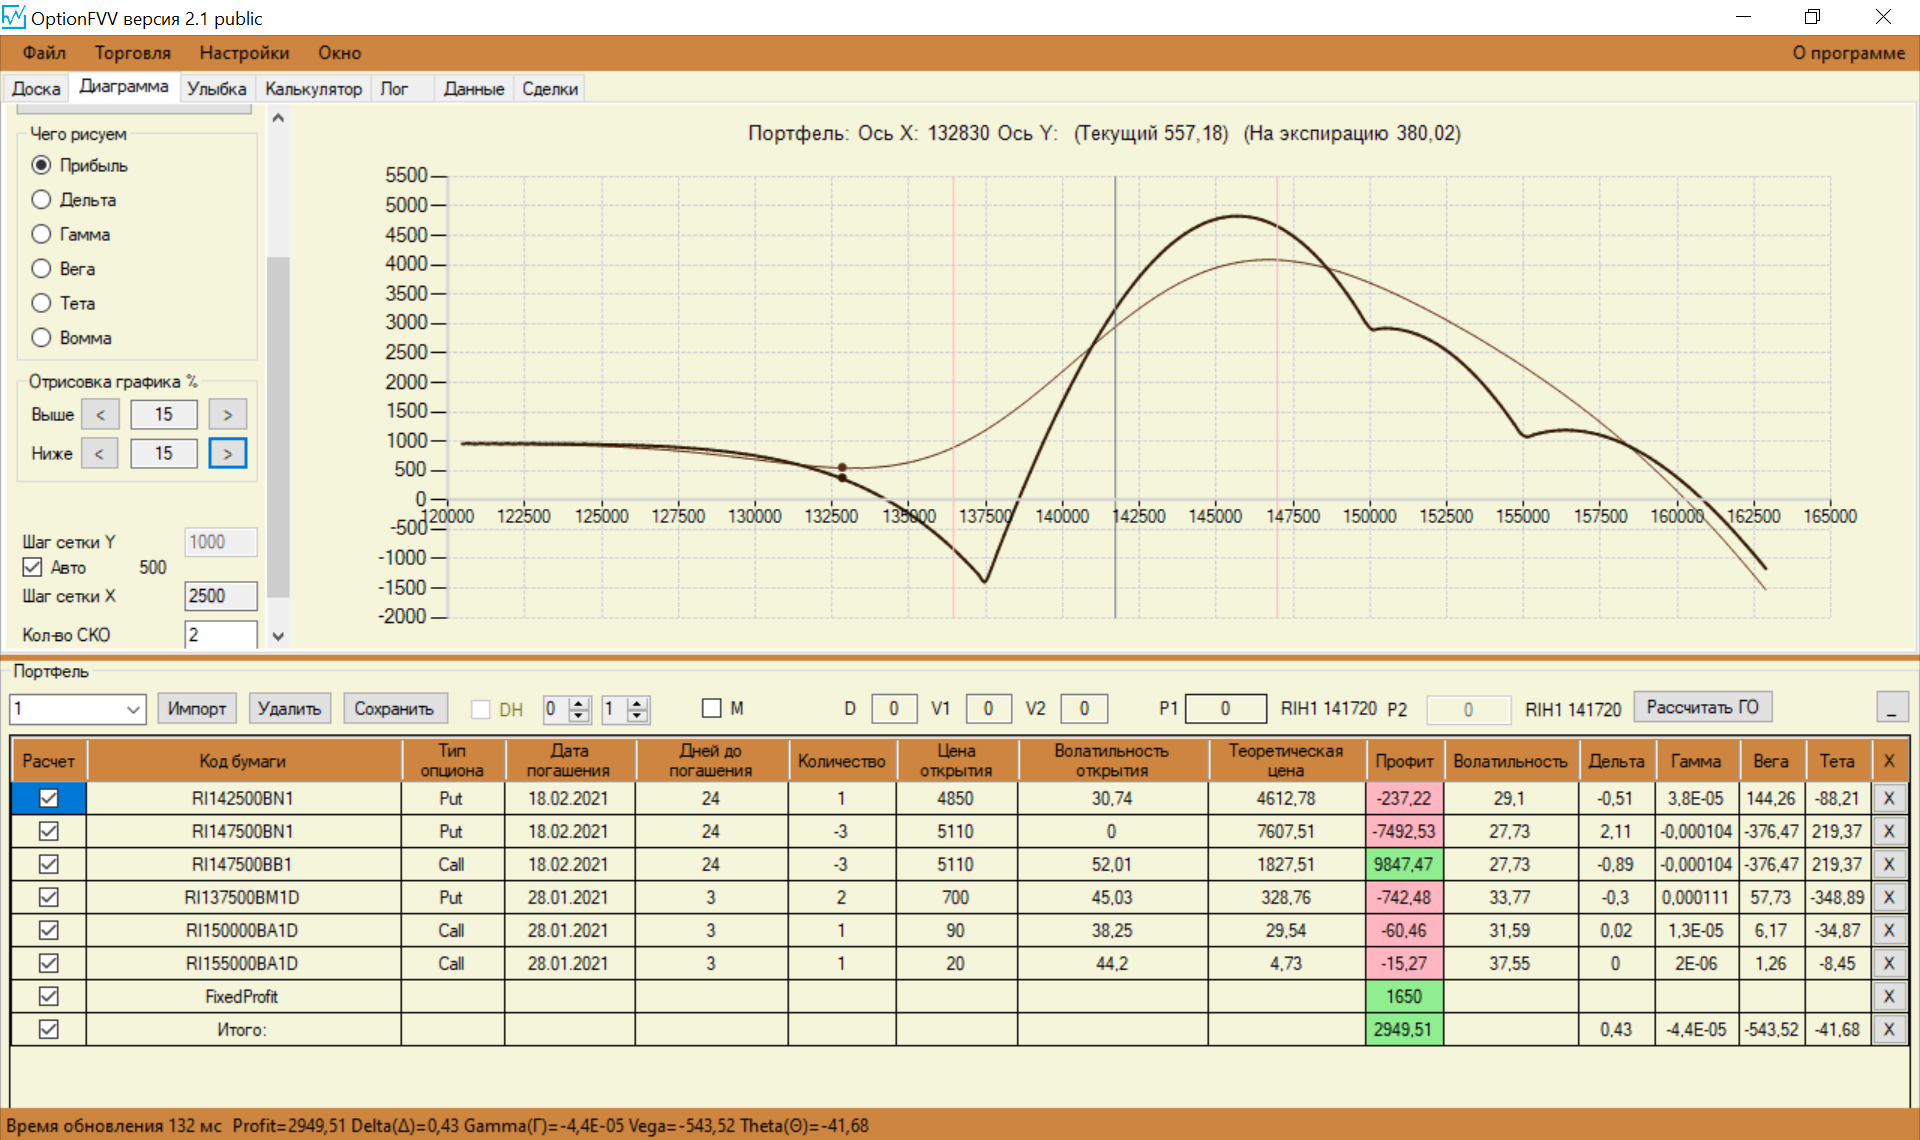Click the '<' arrow next to Ниже
Screen dimensions: 1920x1140
tap(99, 453)
